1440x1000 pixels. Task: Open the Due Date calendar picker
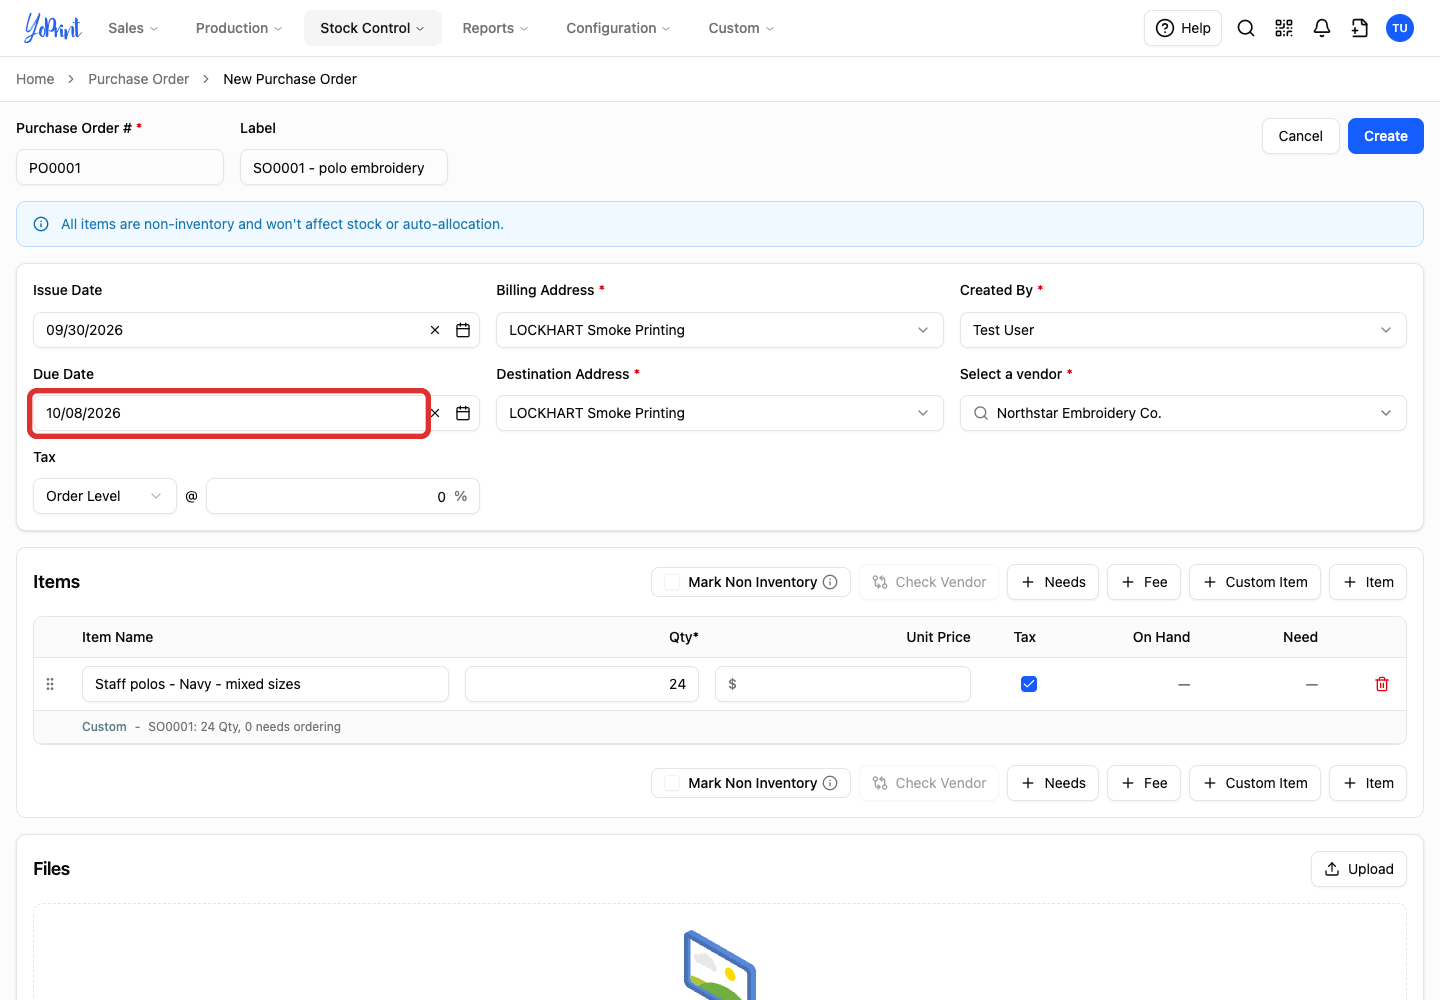click(x=463, y=413)
